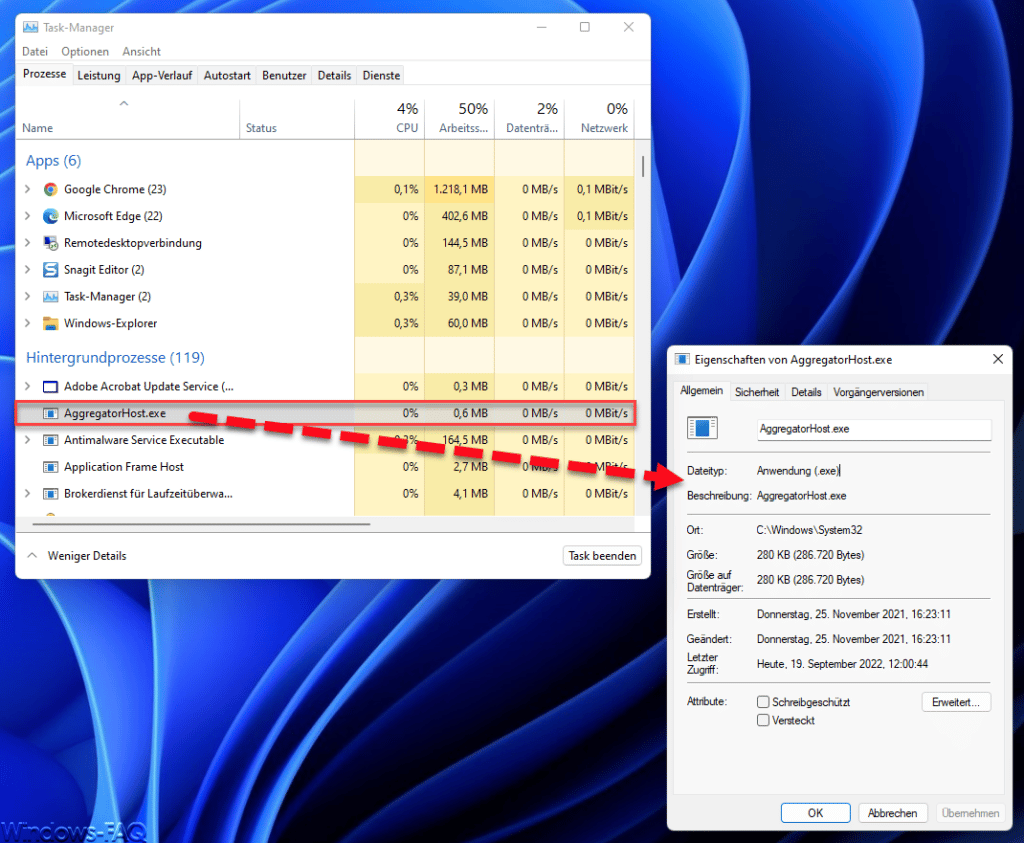Switch to the Autostart tab
1024x843 pixels.
tap(227, 76)
